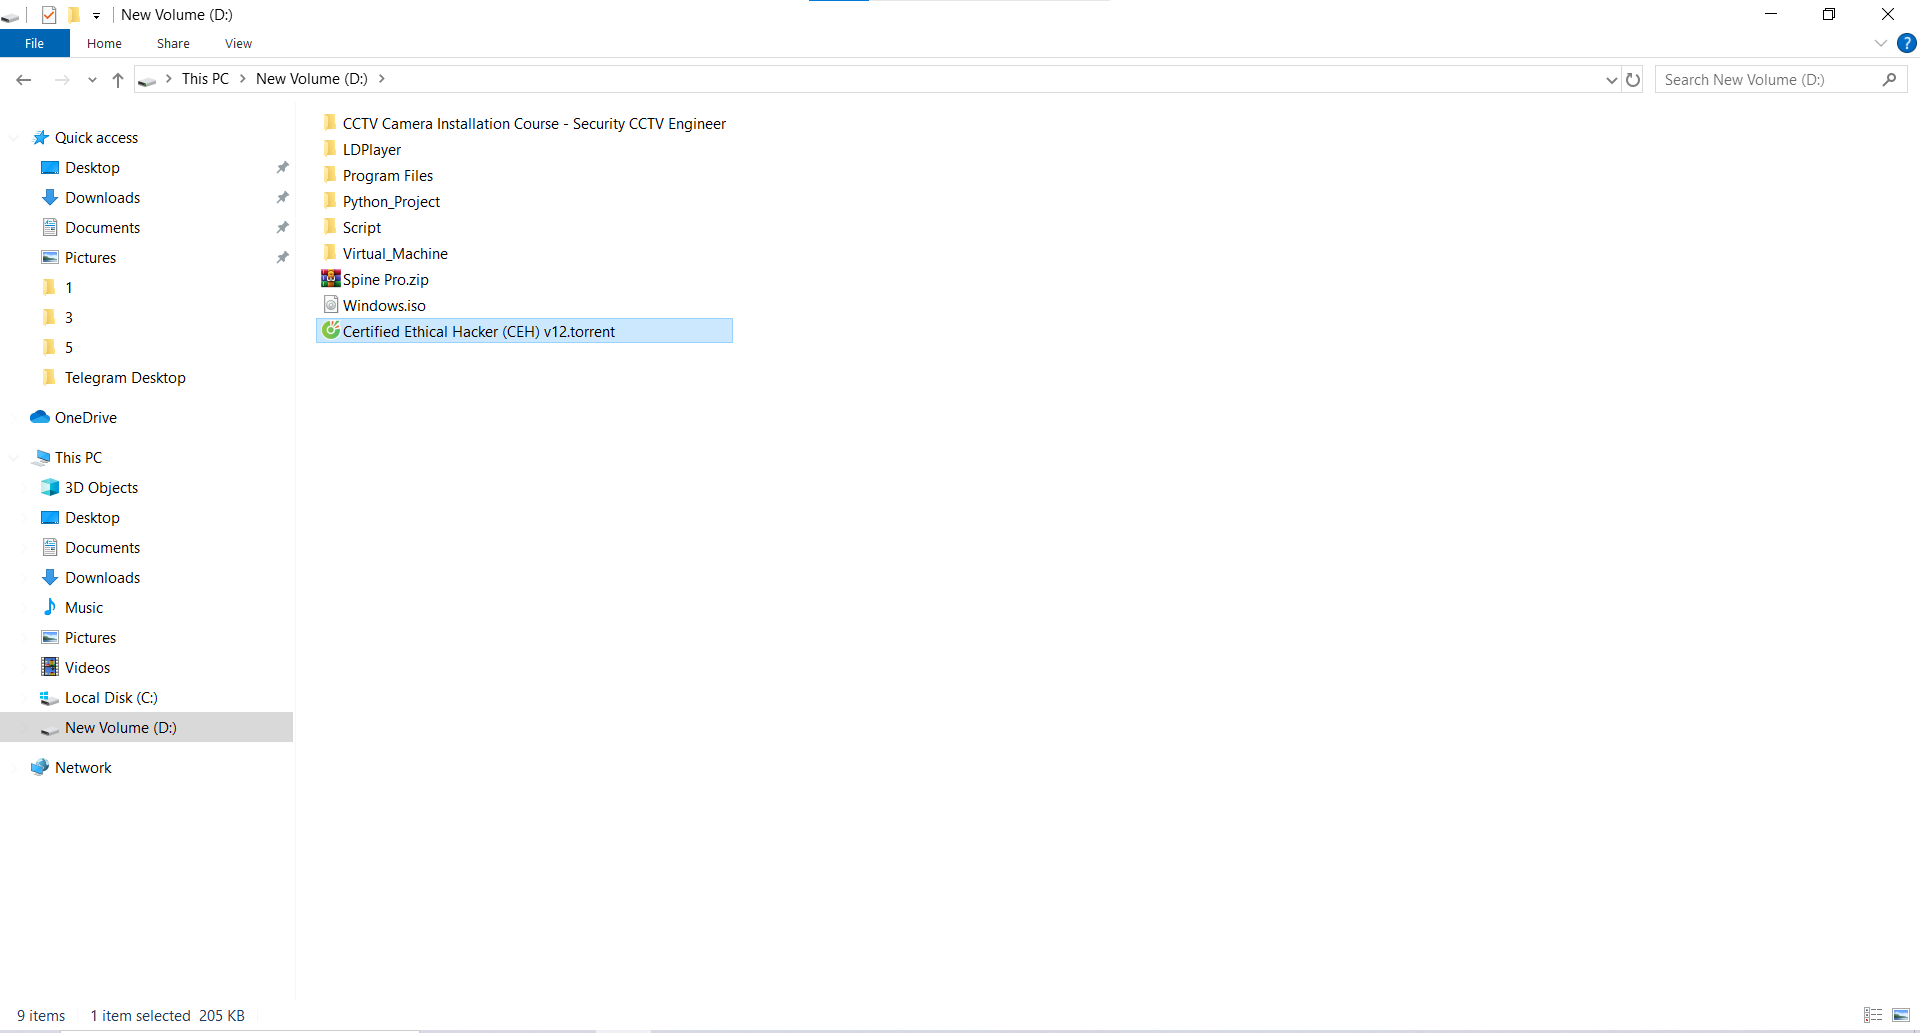Click the search magnifier icon
1920x1033 pixels.
coord(1889,79)
